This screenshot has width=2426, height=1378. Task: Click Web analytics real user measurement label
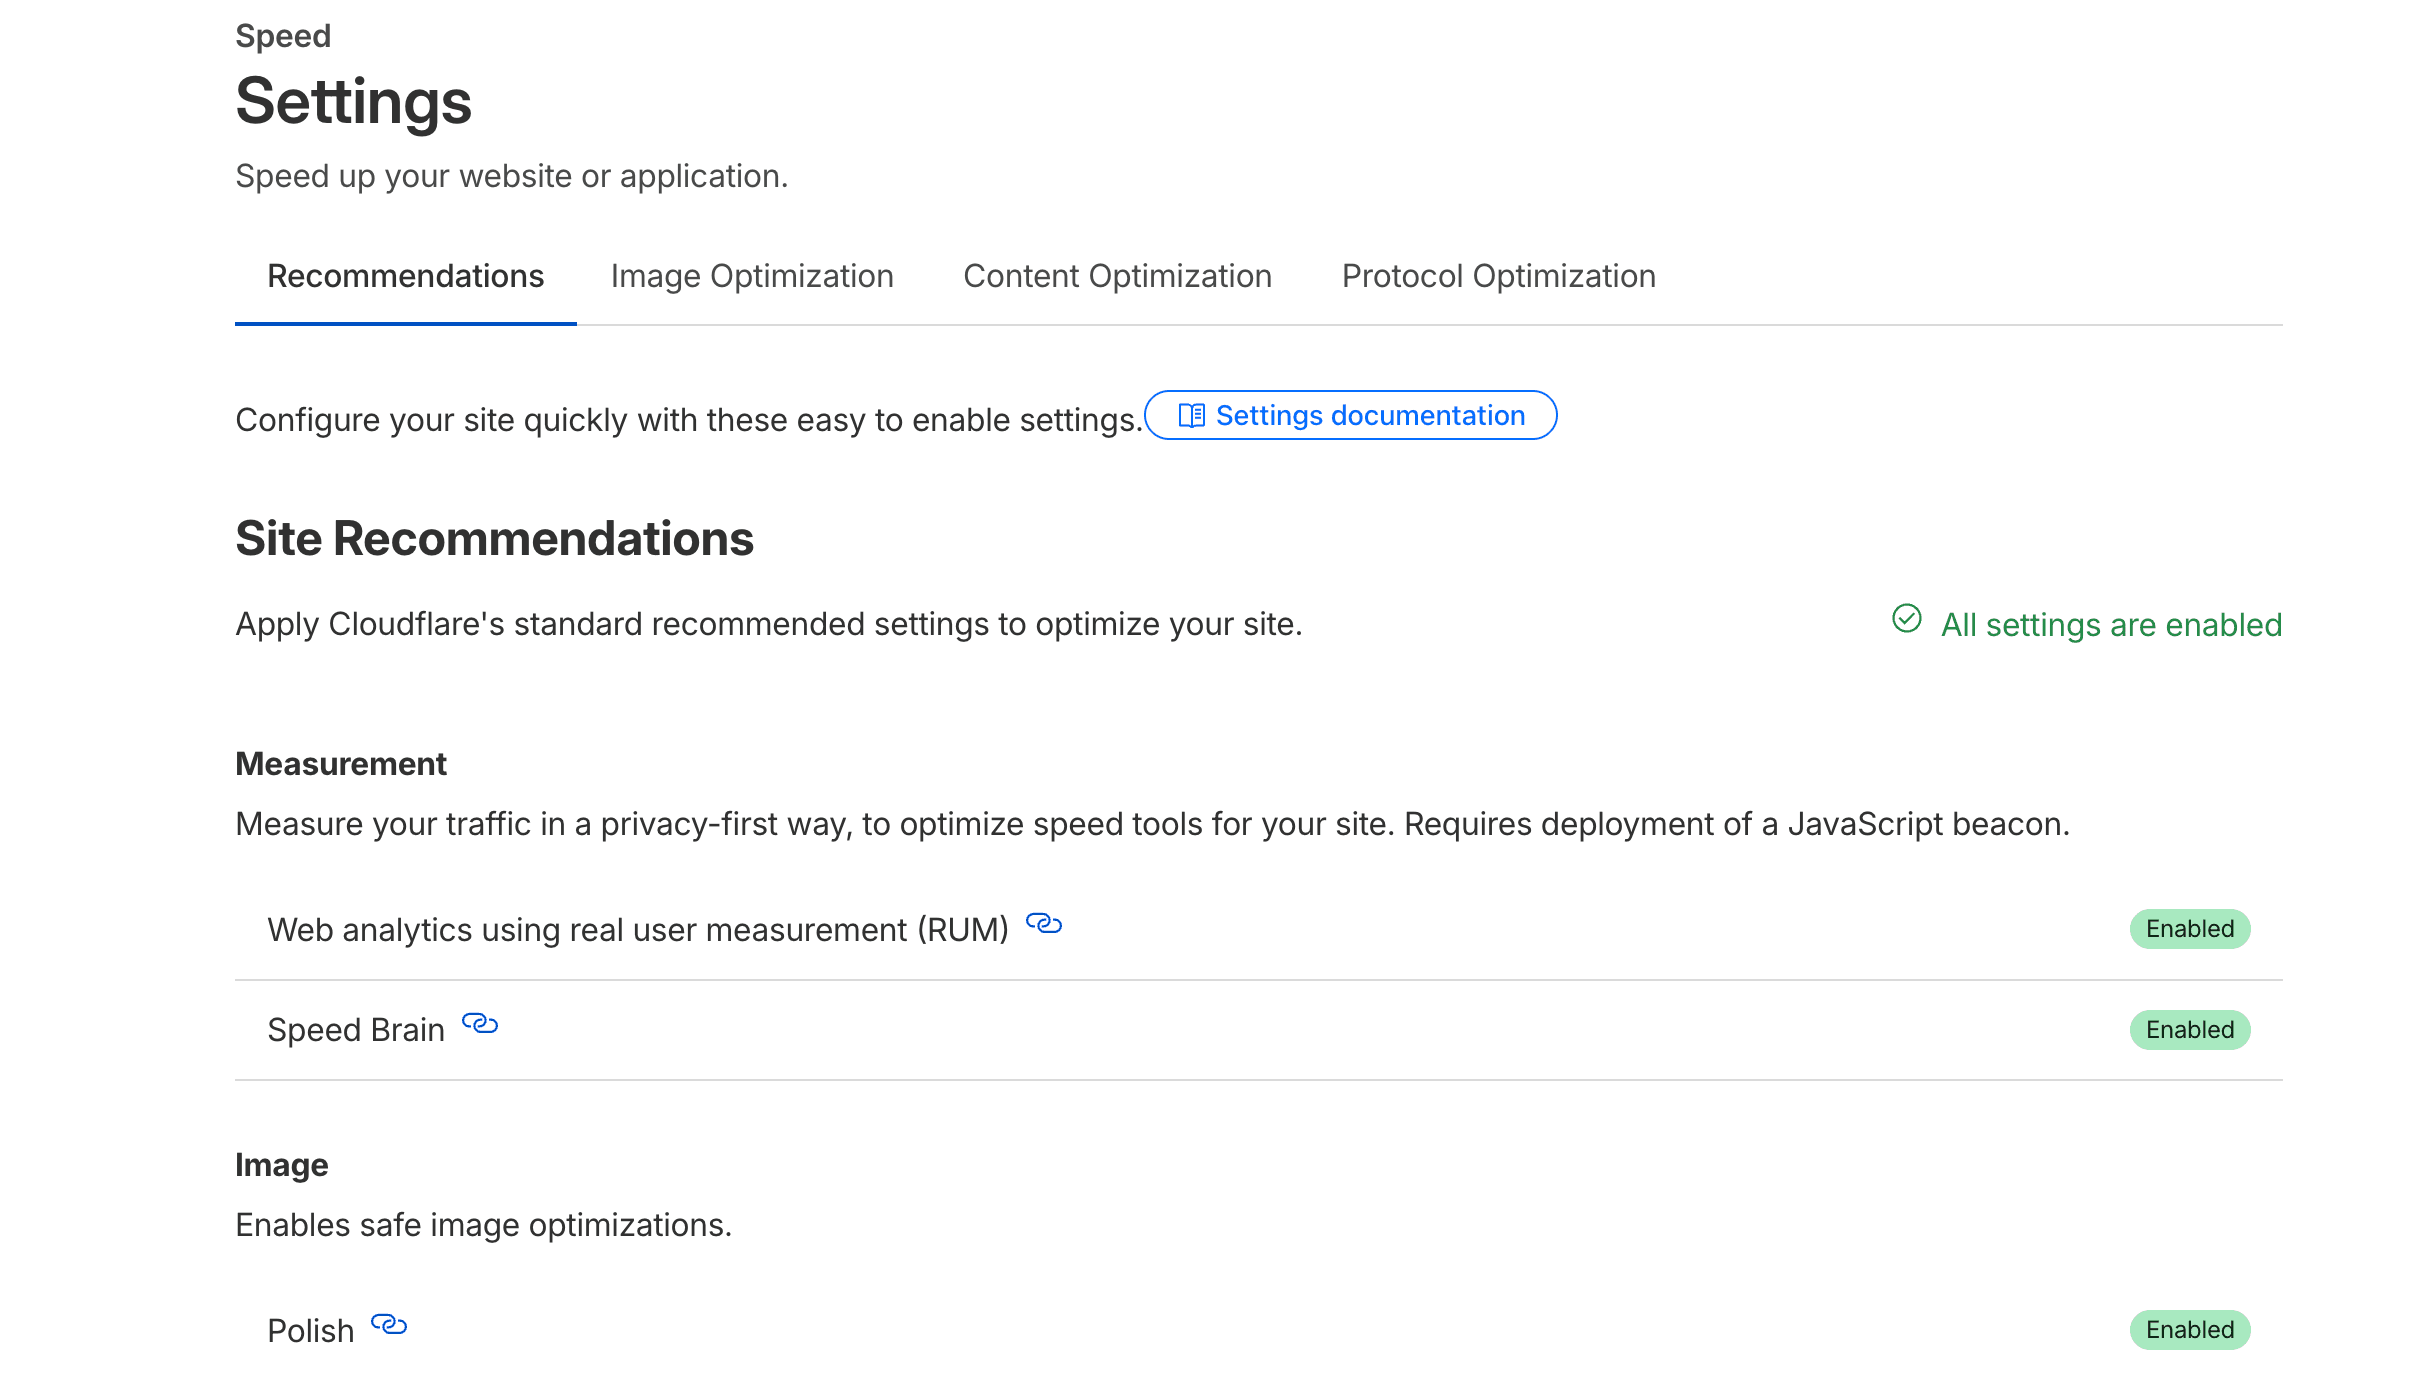(x=638, y=930)
